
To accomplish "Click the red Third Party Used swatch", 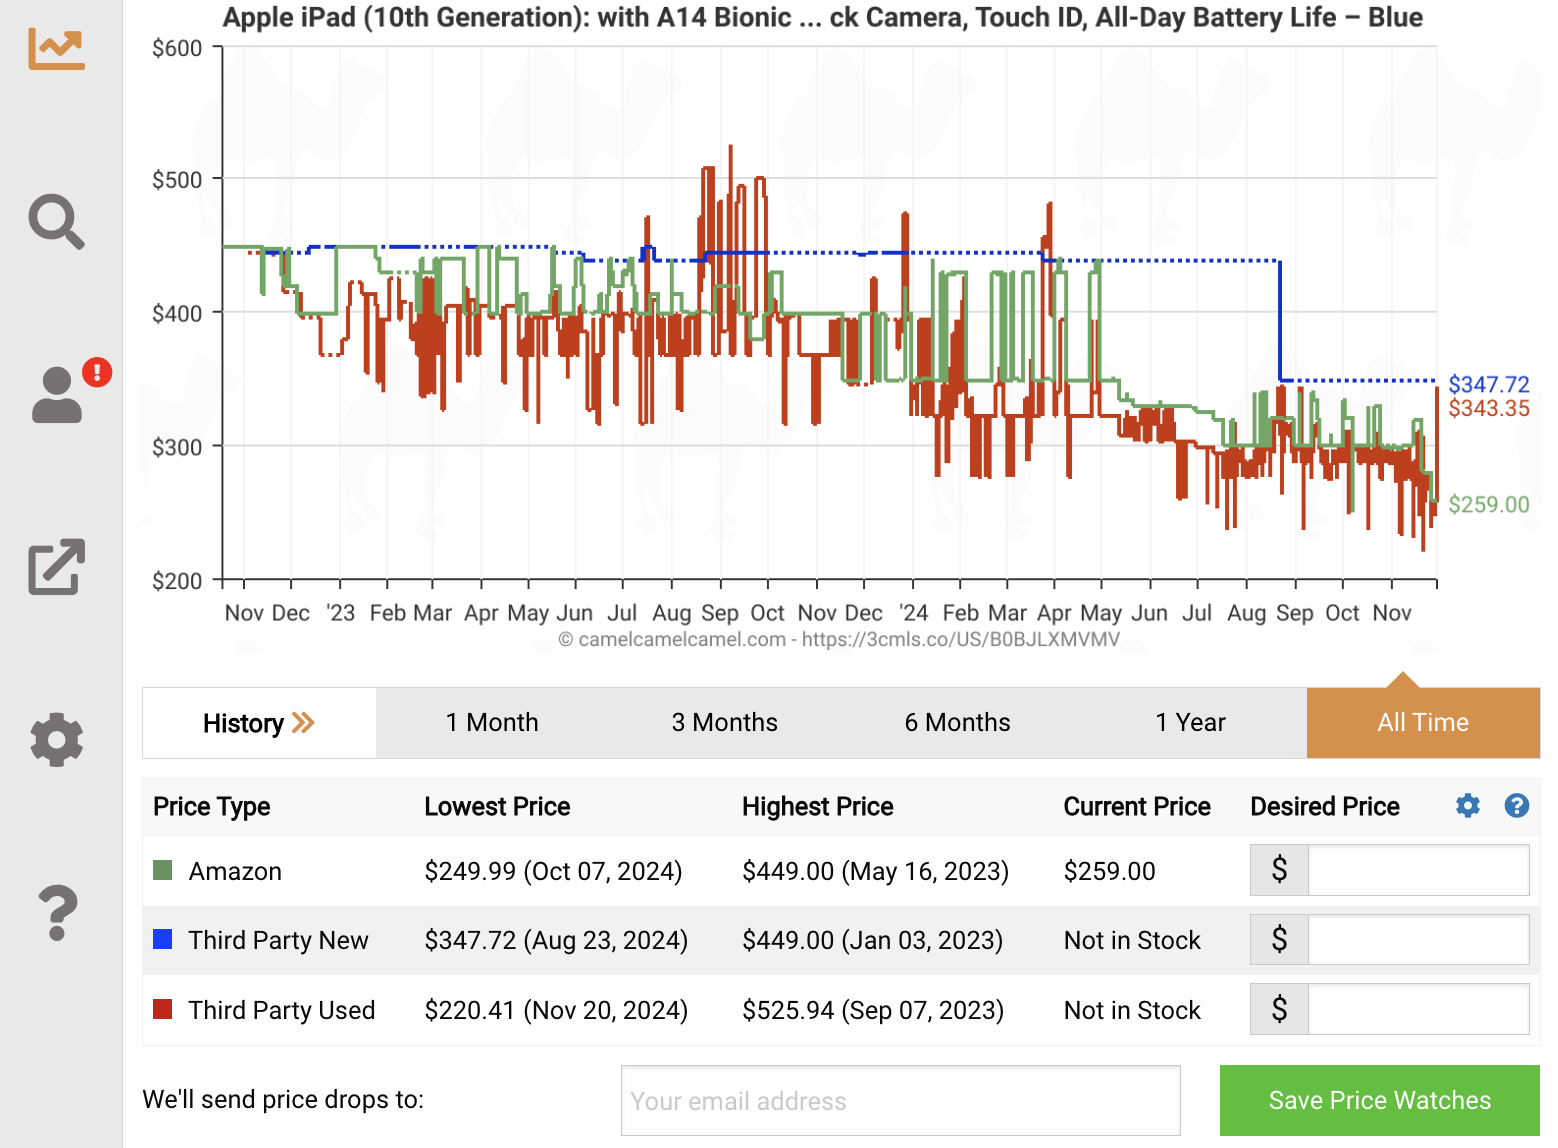I will (x=163, y=1009).
